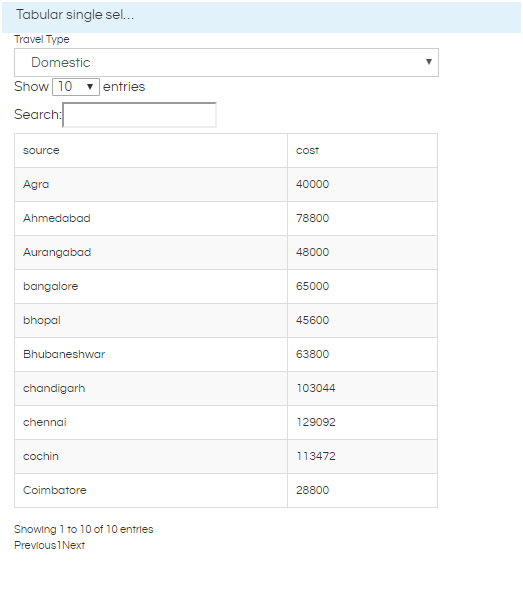523x595 pixels.
Task: Click the Tabular single sel... panel header
Action: pos(262,17)
